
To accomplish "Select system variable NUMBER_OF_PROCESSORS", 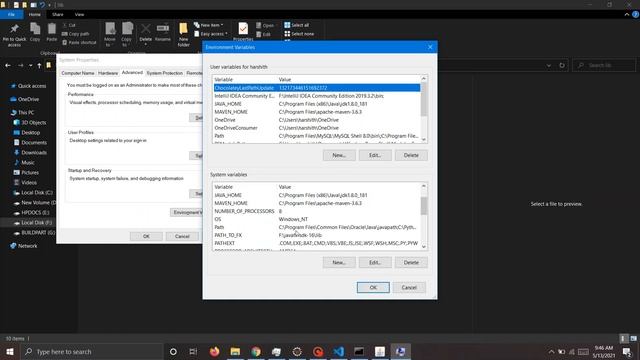I will [317, 211].
